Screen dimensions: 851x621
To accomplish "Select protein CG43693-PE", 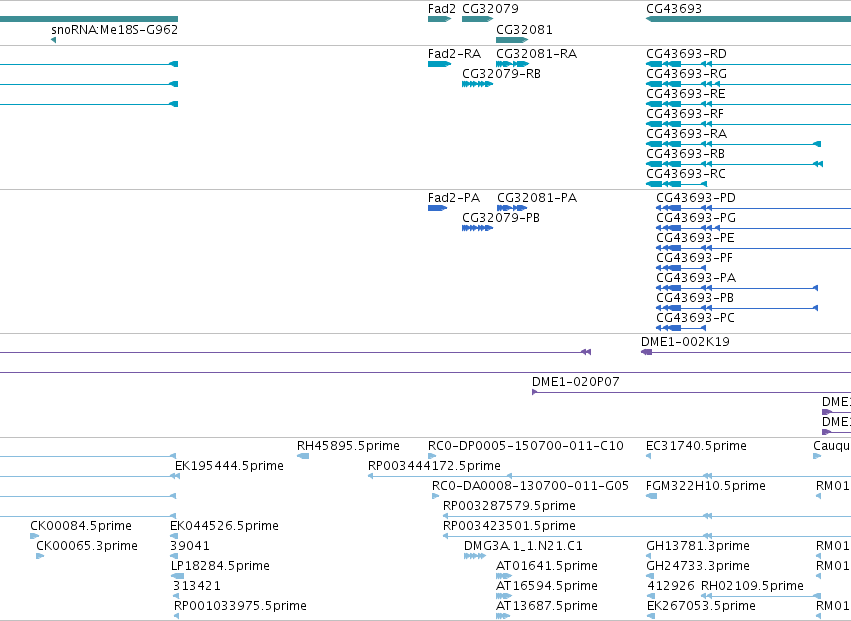I will tap(695, 238).
